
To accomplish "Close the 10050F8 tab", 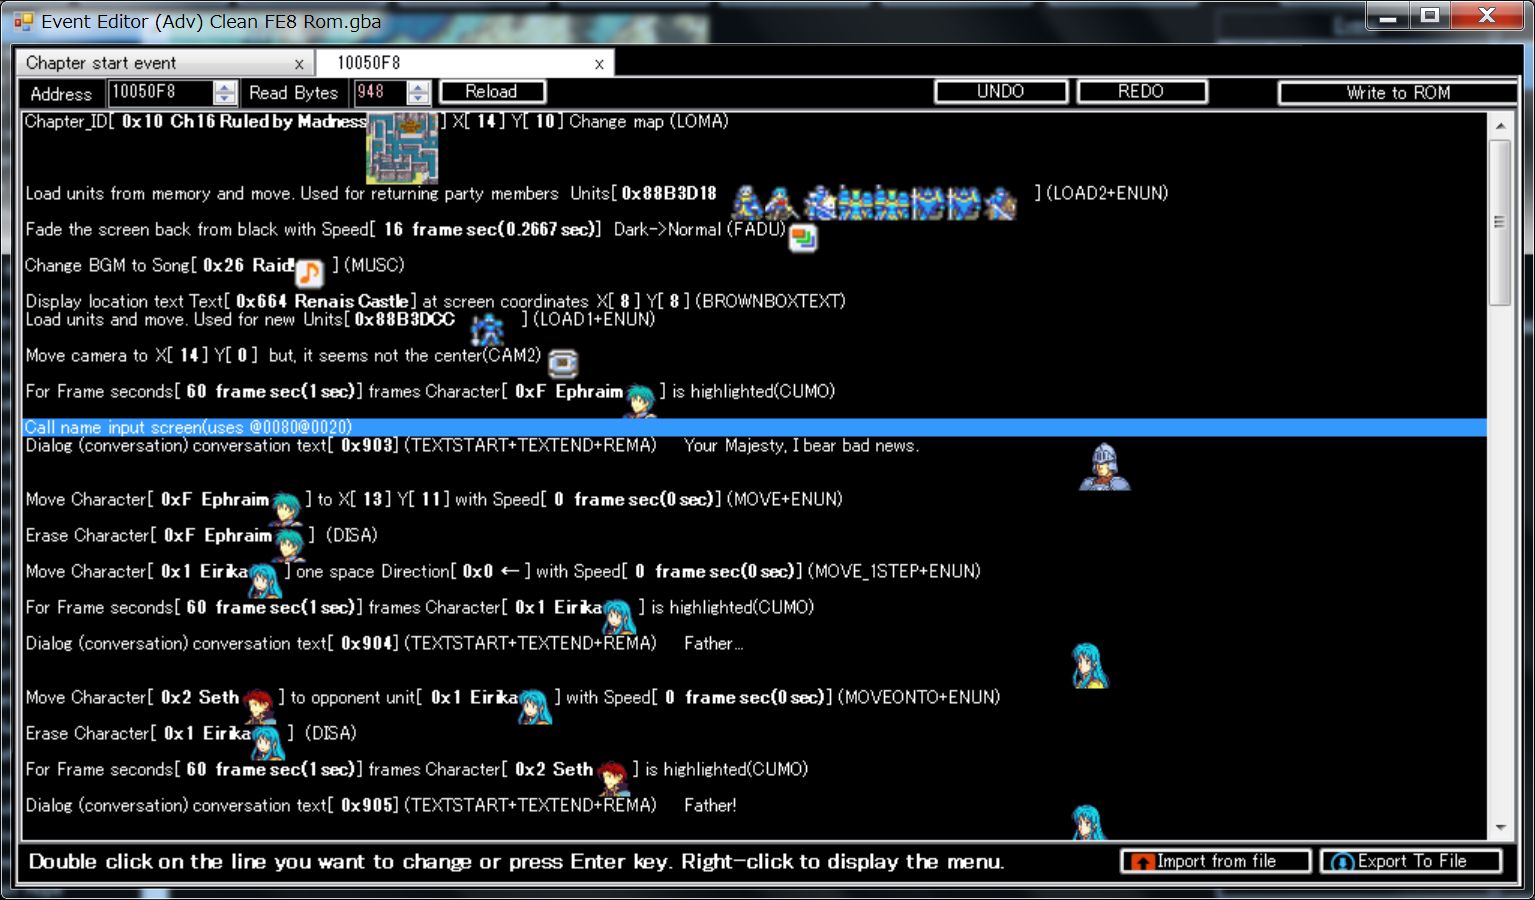I will coord(599,64).
